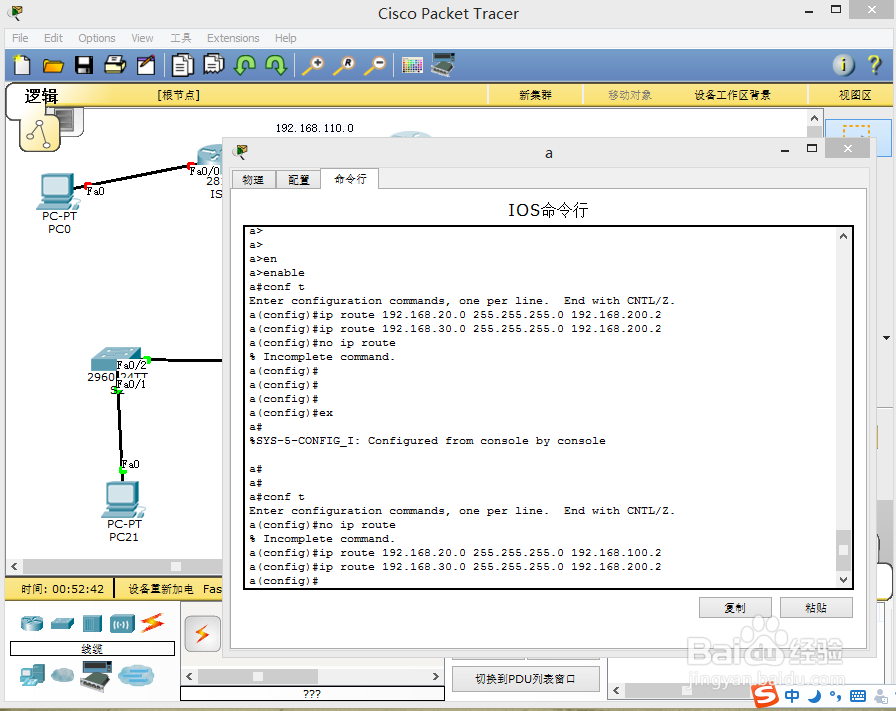Open the View menu

click(x=142, y=38)
